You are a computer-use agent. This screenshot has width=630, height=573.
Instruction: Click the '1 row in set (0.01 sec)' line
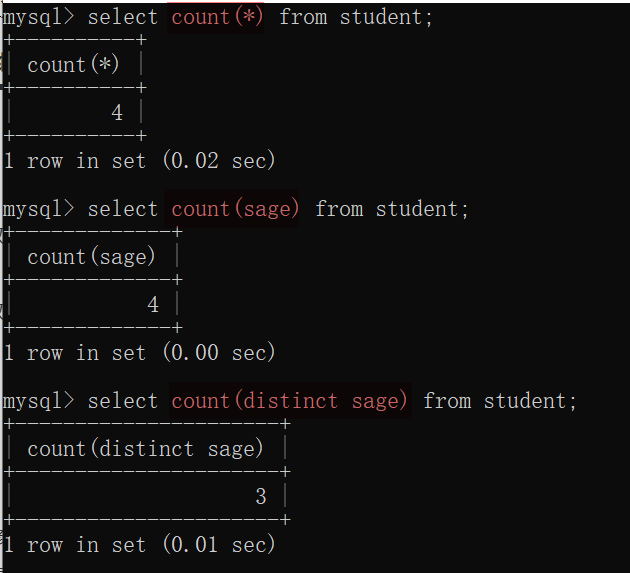point(139,545)
